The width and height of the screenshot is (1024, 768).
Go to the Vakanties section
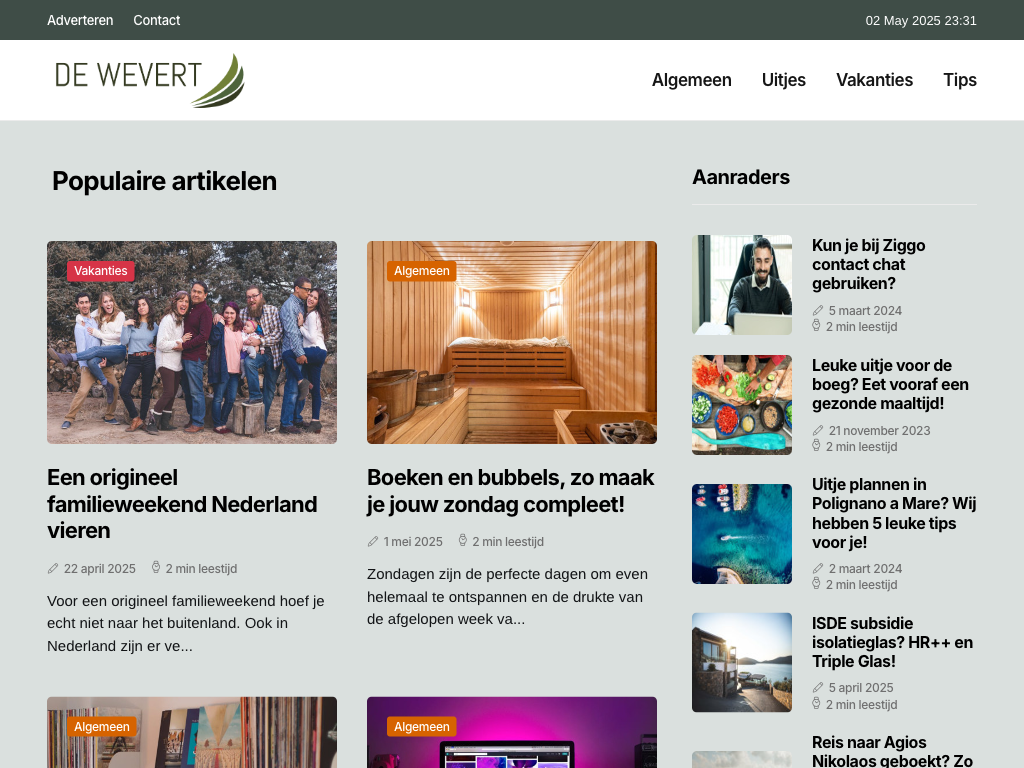pos(874,80)
